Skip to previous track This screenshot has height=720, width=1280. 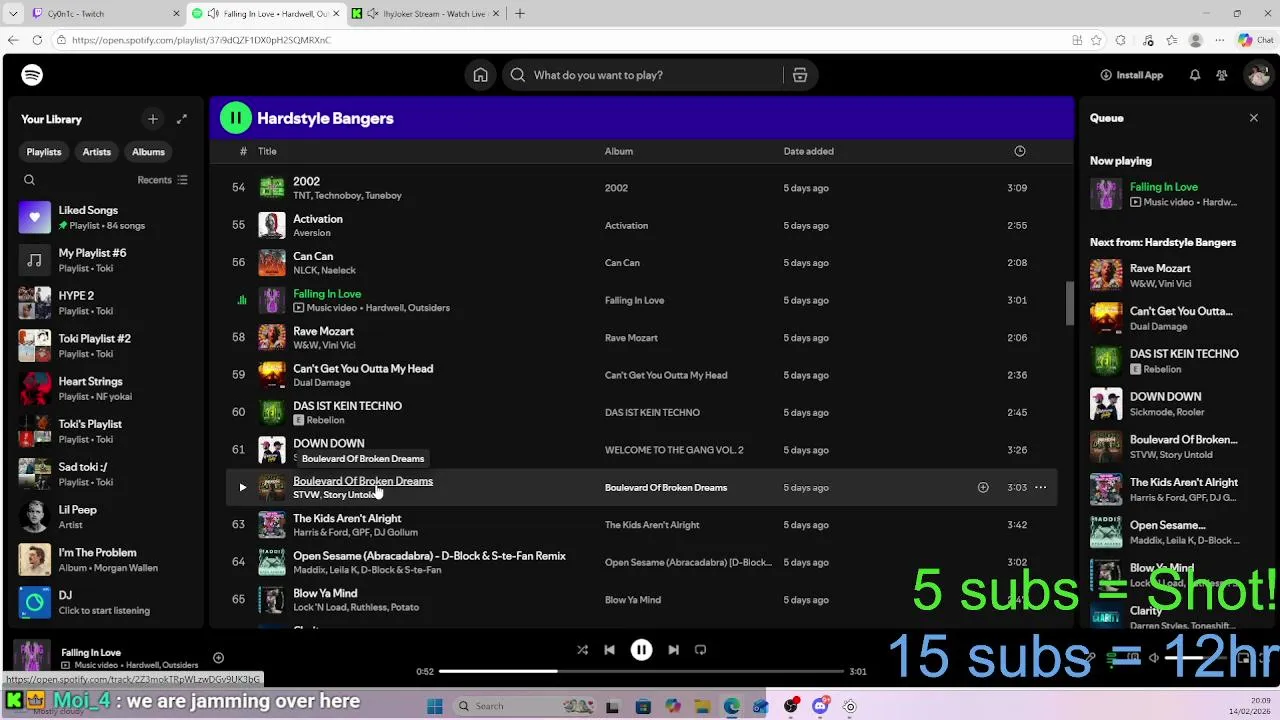point(609,650)
